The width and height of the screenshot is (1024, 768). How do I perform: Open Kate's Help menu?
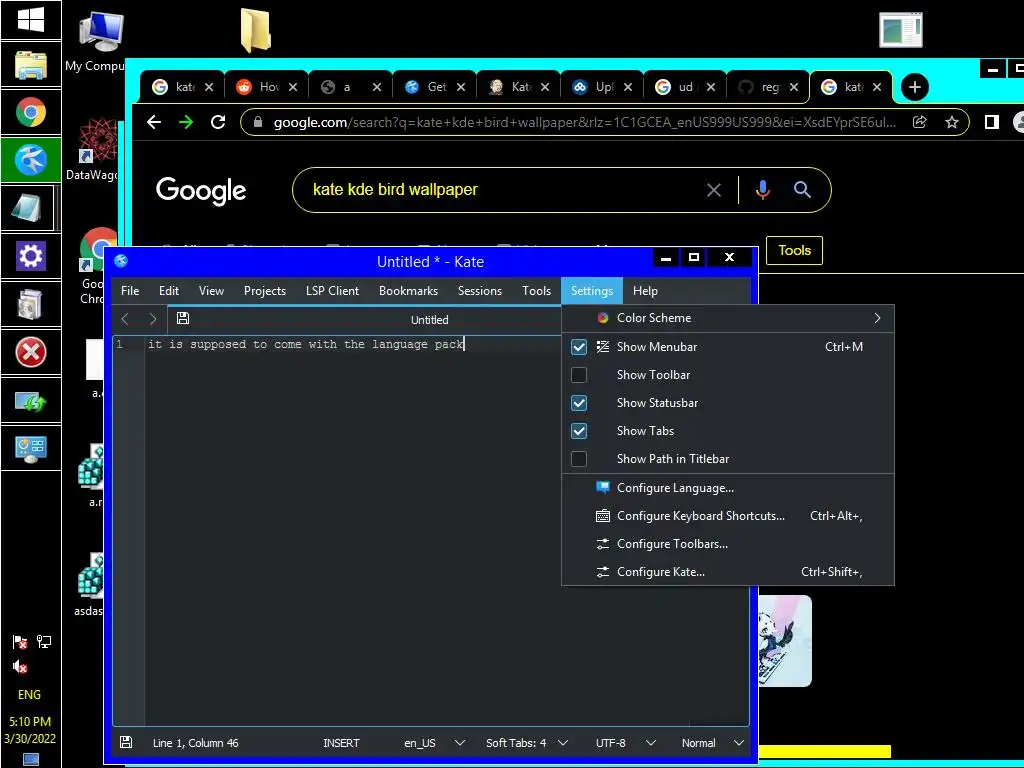click(645, 291)
